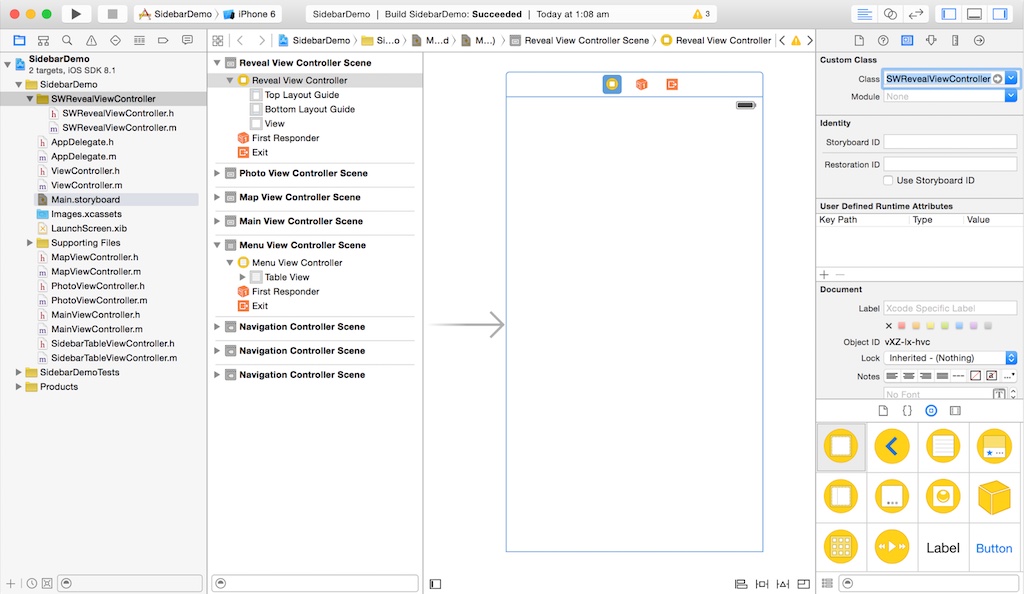Open the Identity inspector tab
1024x594 pixels.
point(907,39)
